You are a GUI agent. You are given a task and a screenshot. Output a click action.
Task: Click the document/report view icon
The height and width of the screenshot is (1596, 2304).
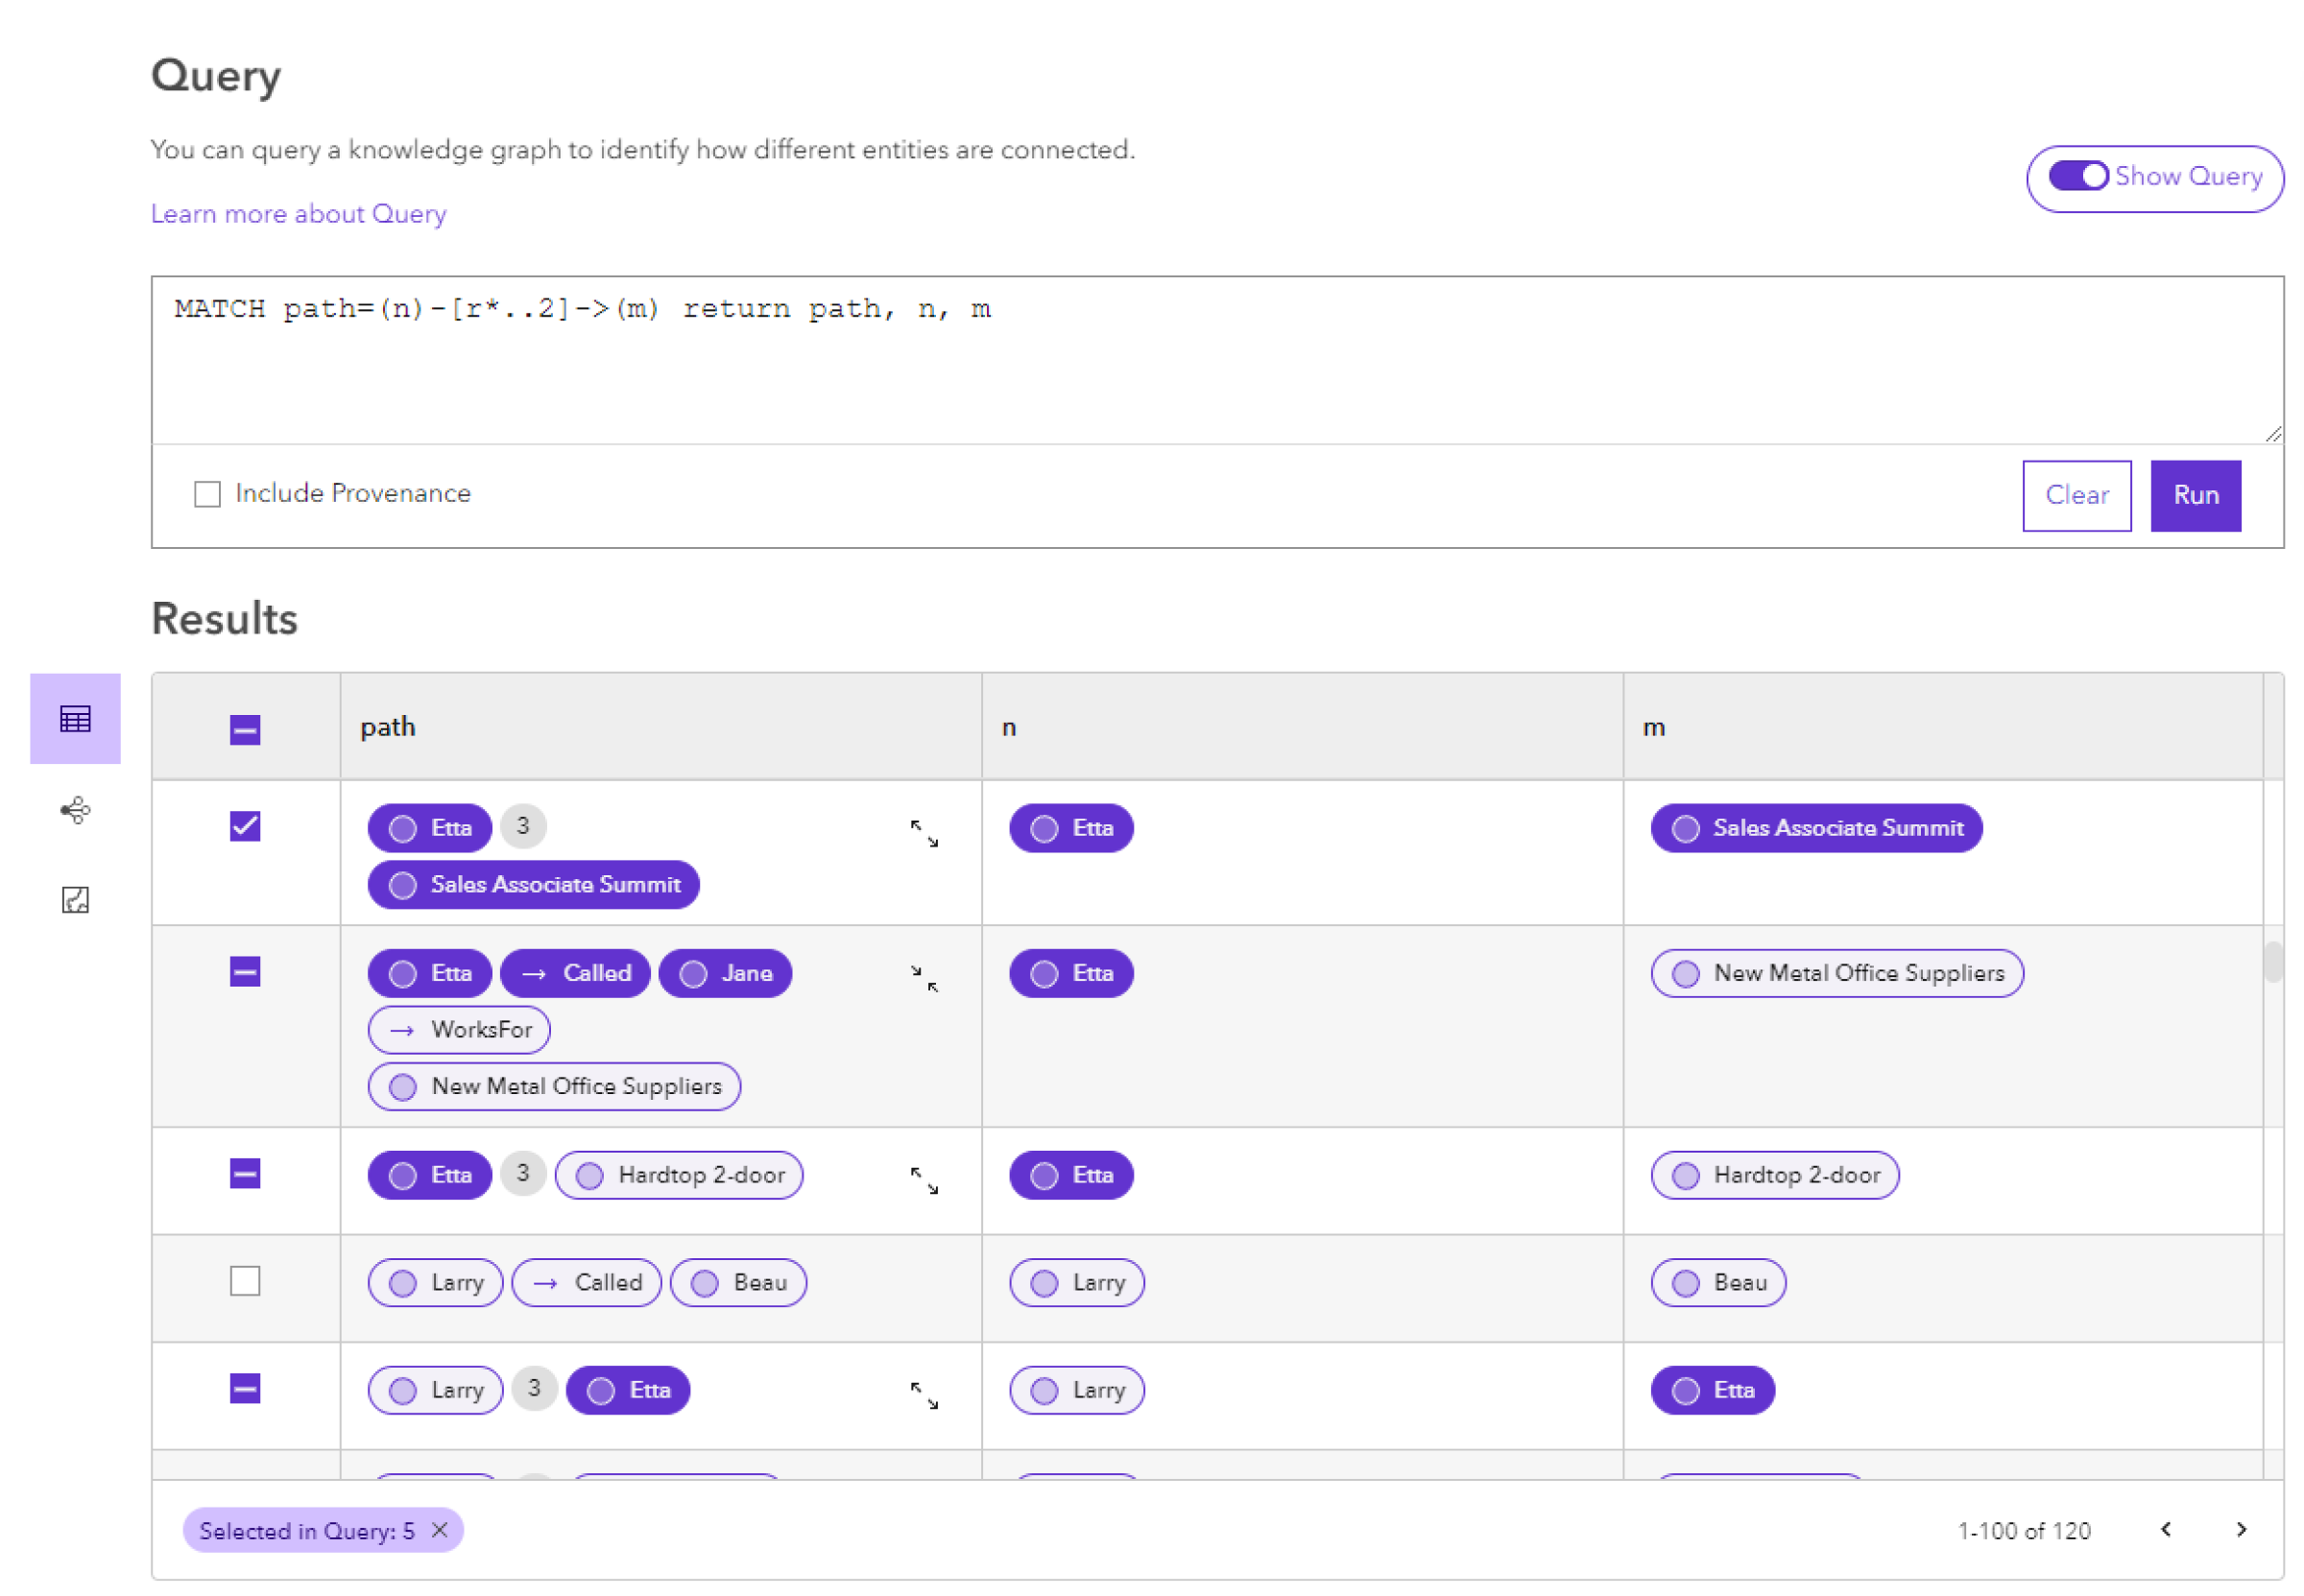tap(72, 903)
